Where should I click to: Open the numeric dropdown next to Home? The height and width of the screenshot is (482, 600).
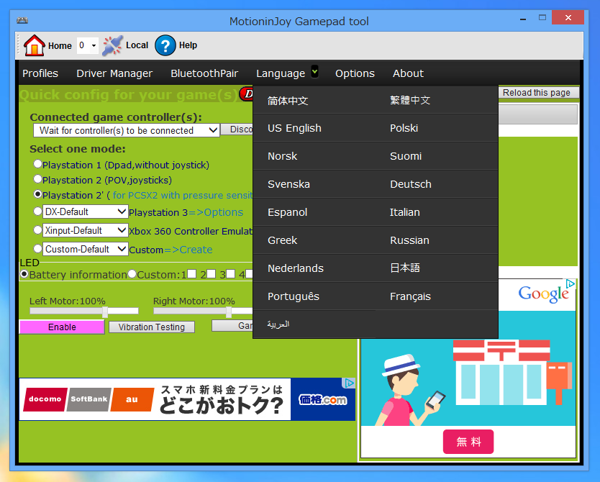(88, 46)
